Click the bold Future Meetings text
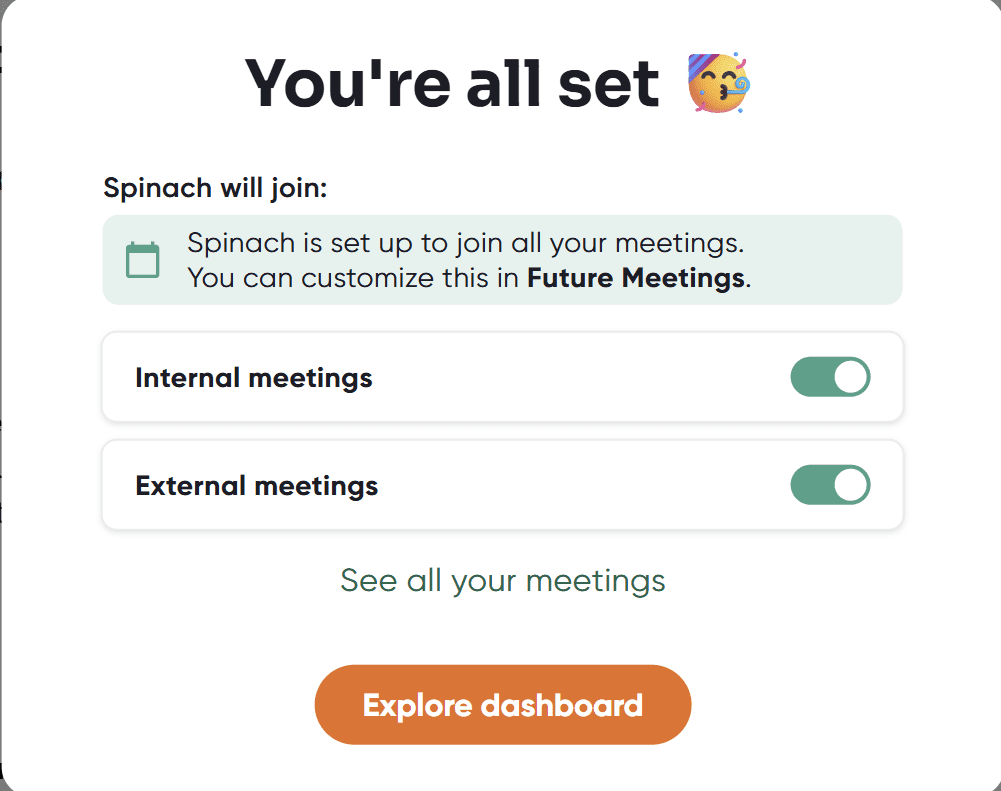The height and width of the screenshot is (791, 1001). coord(636,277)
